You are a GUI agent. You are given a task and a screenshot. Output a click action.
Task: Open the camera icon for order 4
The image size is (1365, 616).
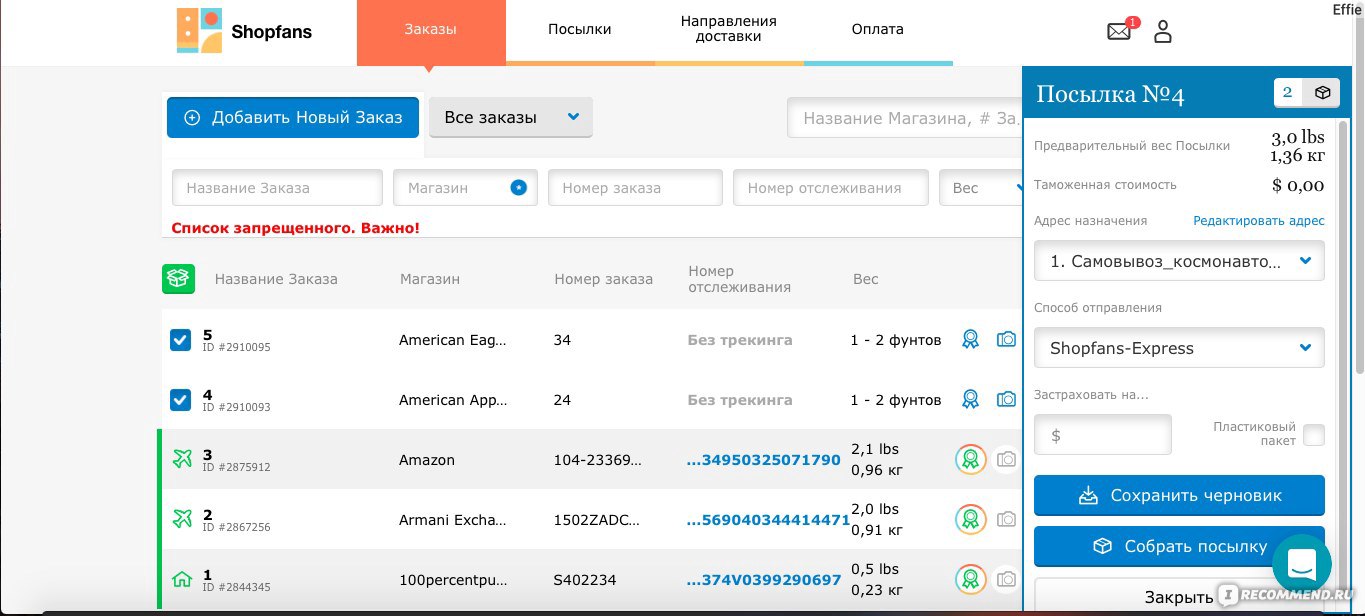1006,400
